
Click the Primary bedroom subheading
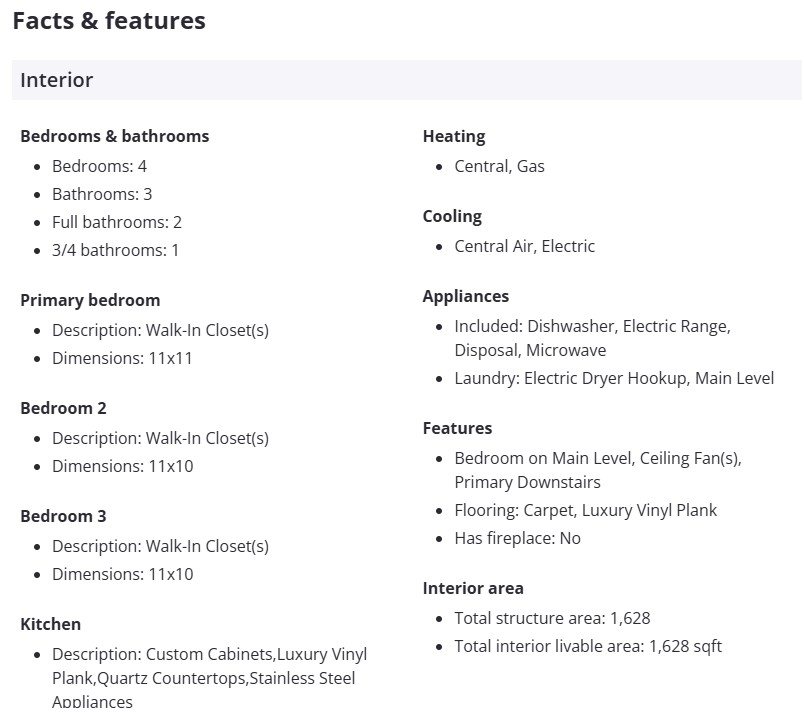tap(90, 300)
